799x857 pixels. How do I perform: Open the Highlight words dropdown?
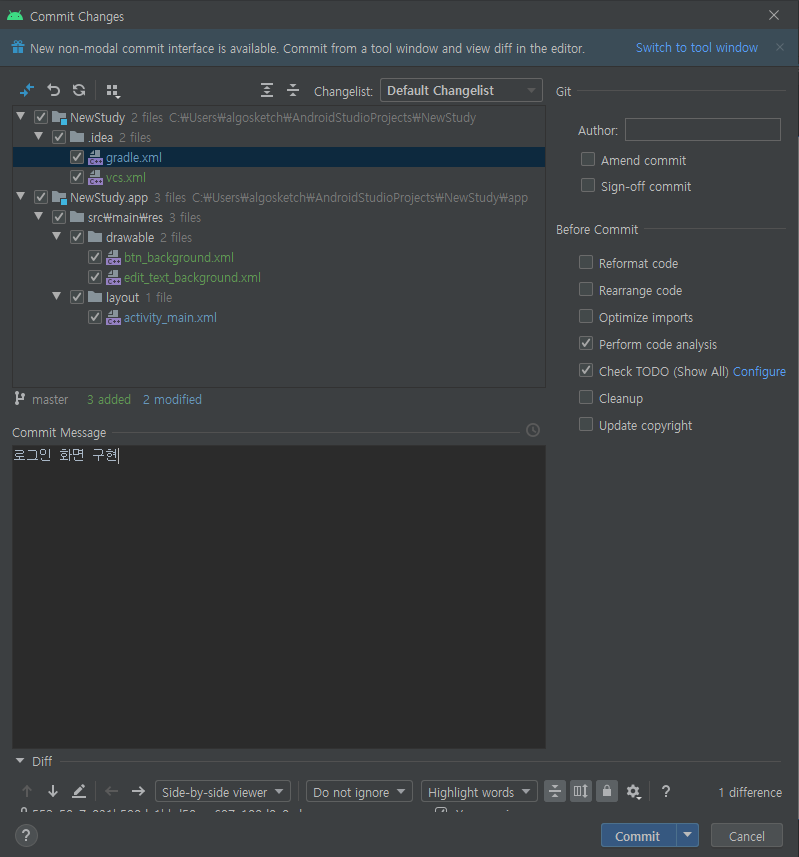coord(479,791)
